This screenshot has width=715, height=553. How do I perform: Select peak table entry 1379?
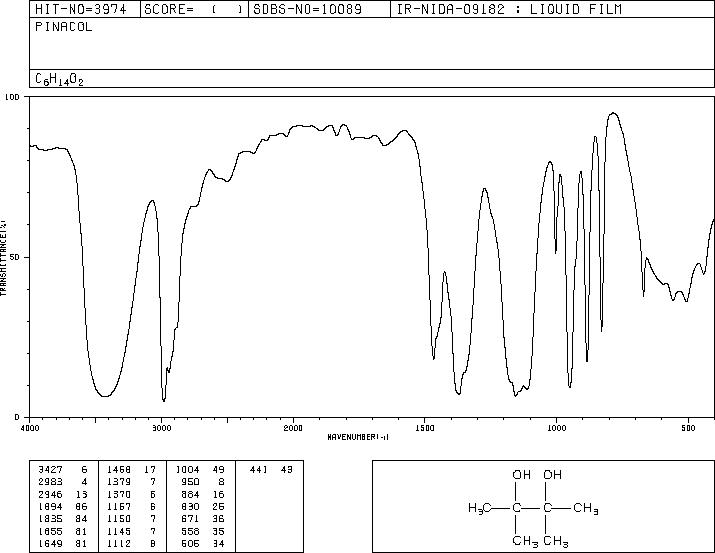click(119, 482)
